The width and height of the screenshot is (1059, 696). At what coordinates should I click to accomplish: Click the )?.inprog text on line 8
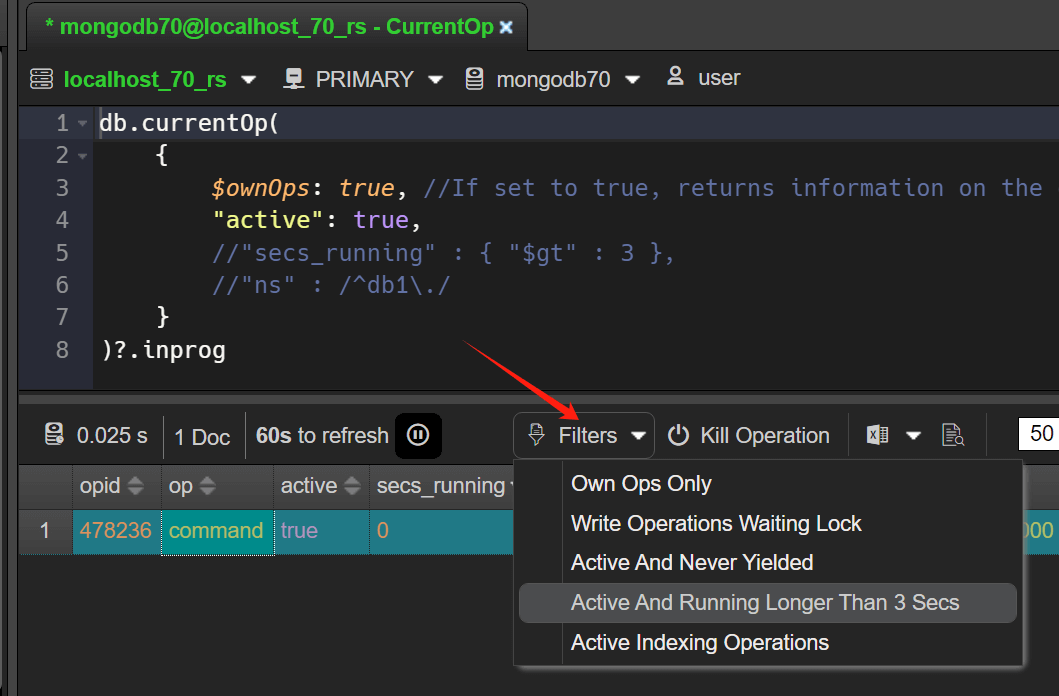coord(163,350)
